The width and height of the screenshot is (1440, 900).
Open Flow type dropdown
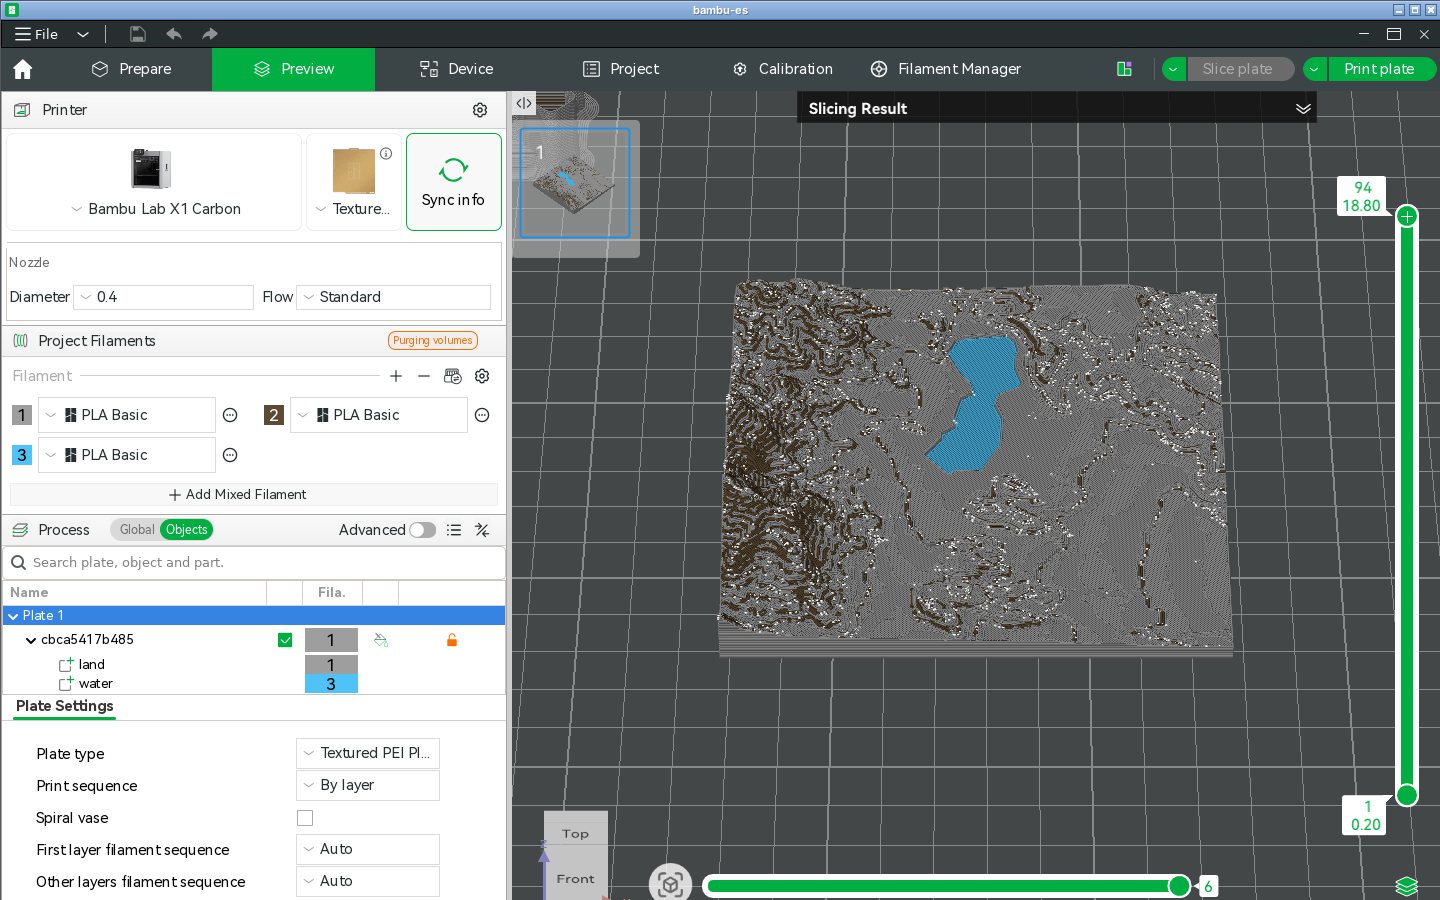394,297
